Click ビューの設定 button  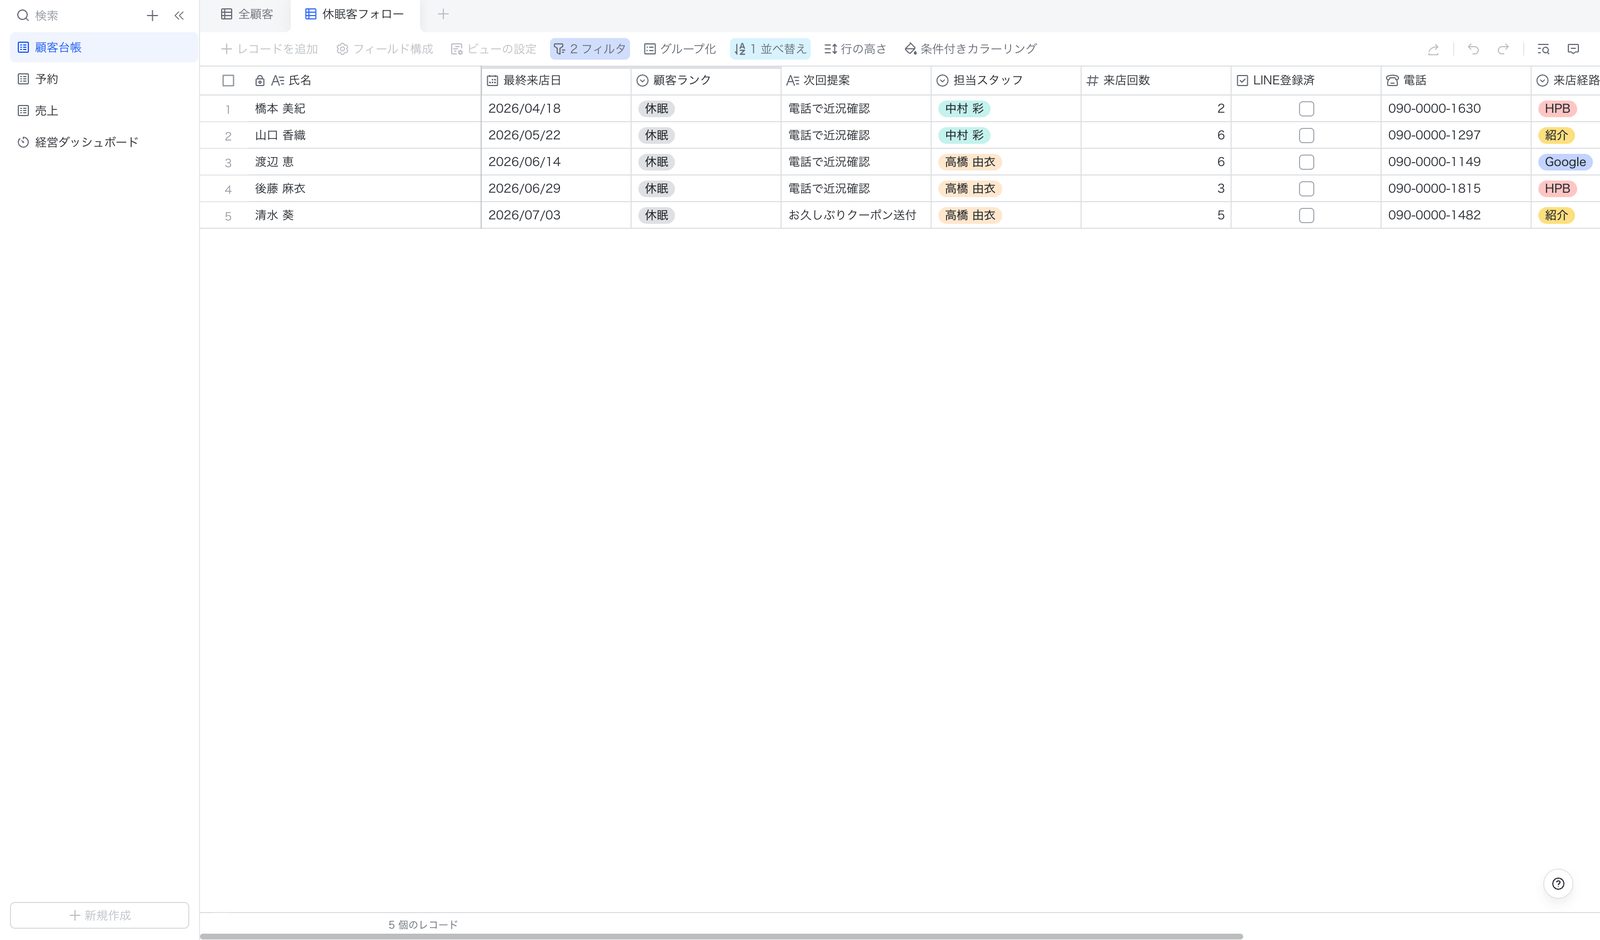(494, 49)
